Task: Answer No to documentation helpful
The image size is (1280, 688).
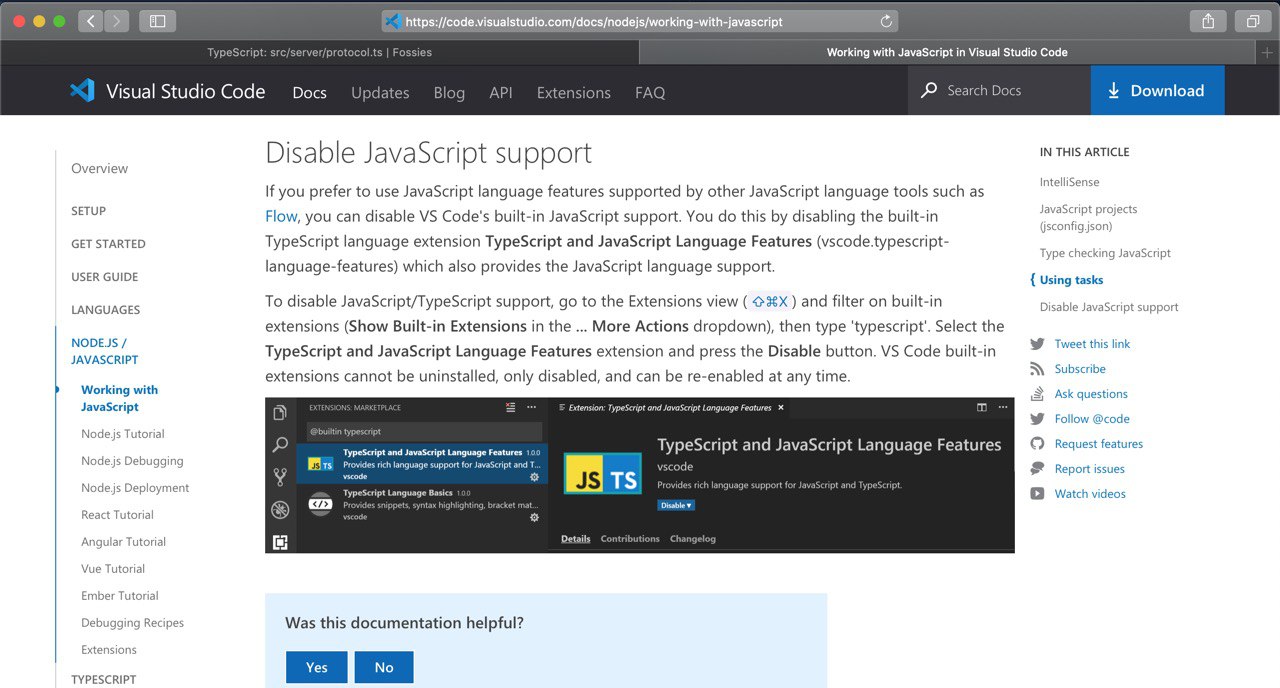Action: [384, 667]
